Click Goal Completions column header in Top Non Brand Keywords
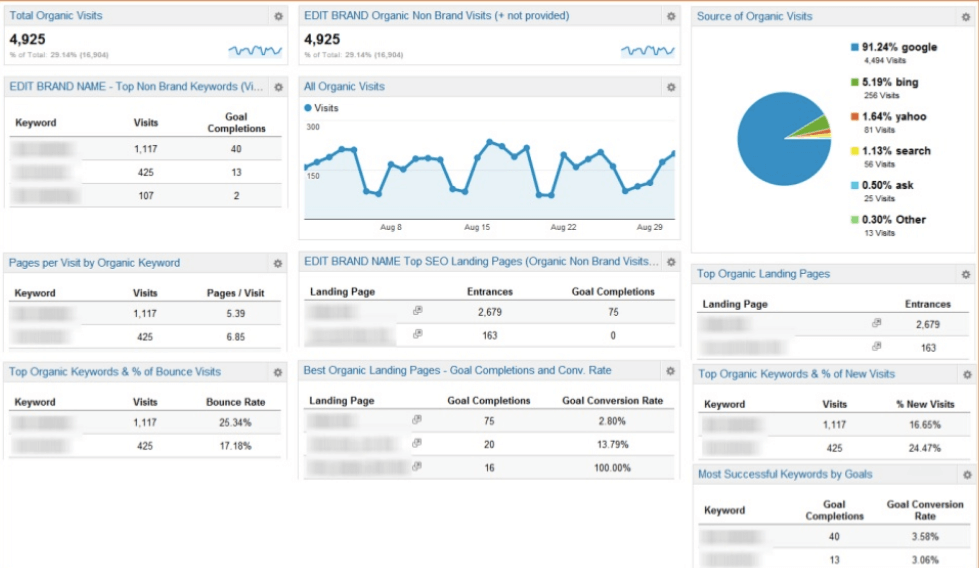Image resolution: width=979 pixels, height=568 pixels. tap(236, 122)
